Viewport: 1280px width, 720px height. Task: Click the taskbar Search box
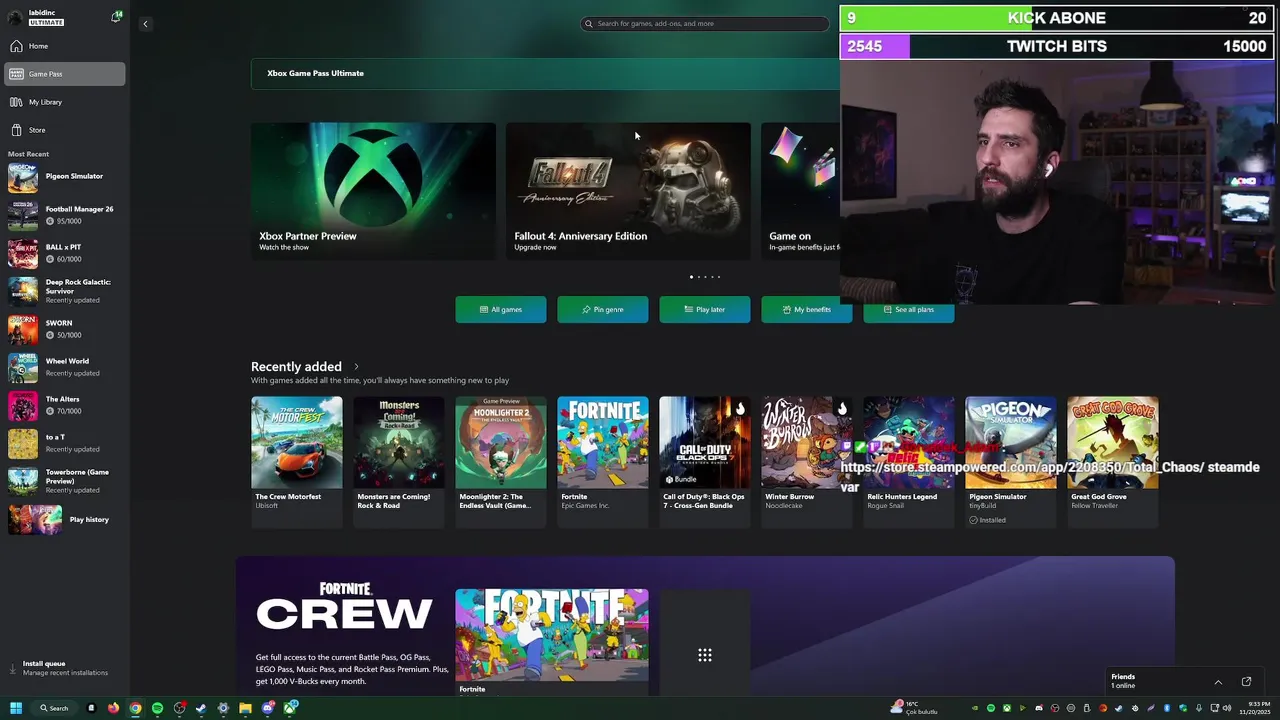pyautogui.click(x=54, y=708)
